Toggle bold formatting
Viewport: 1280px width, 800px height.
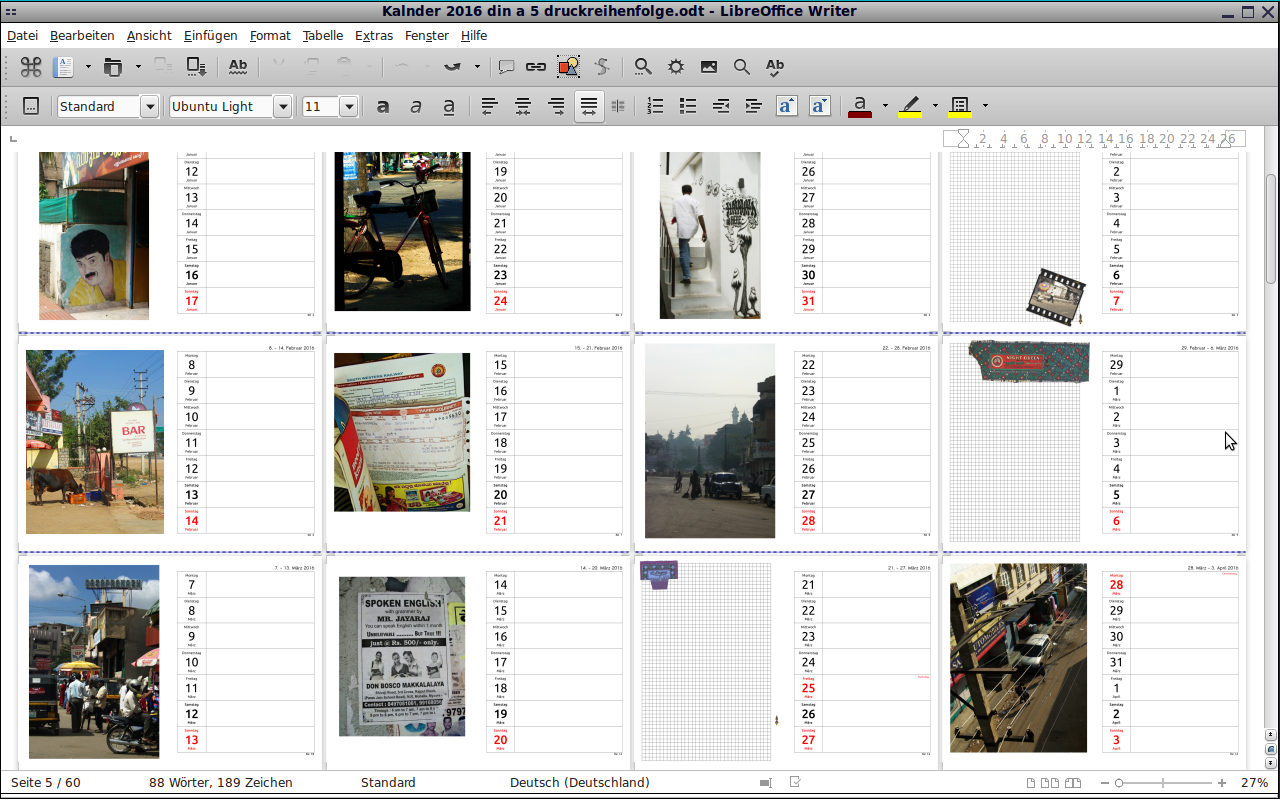(383, 106)
